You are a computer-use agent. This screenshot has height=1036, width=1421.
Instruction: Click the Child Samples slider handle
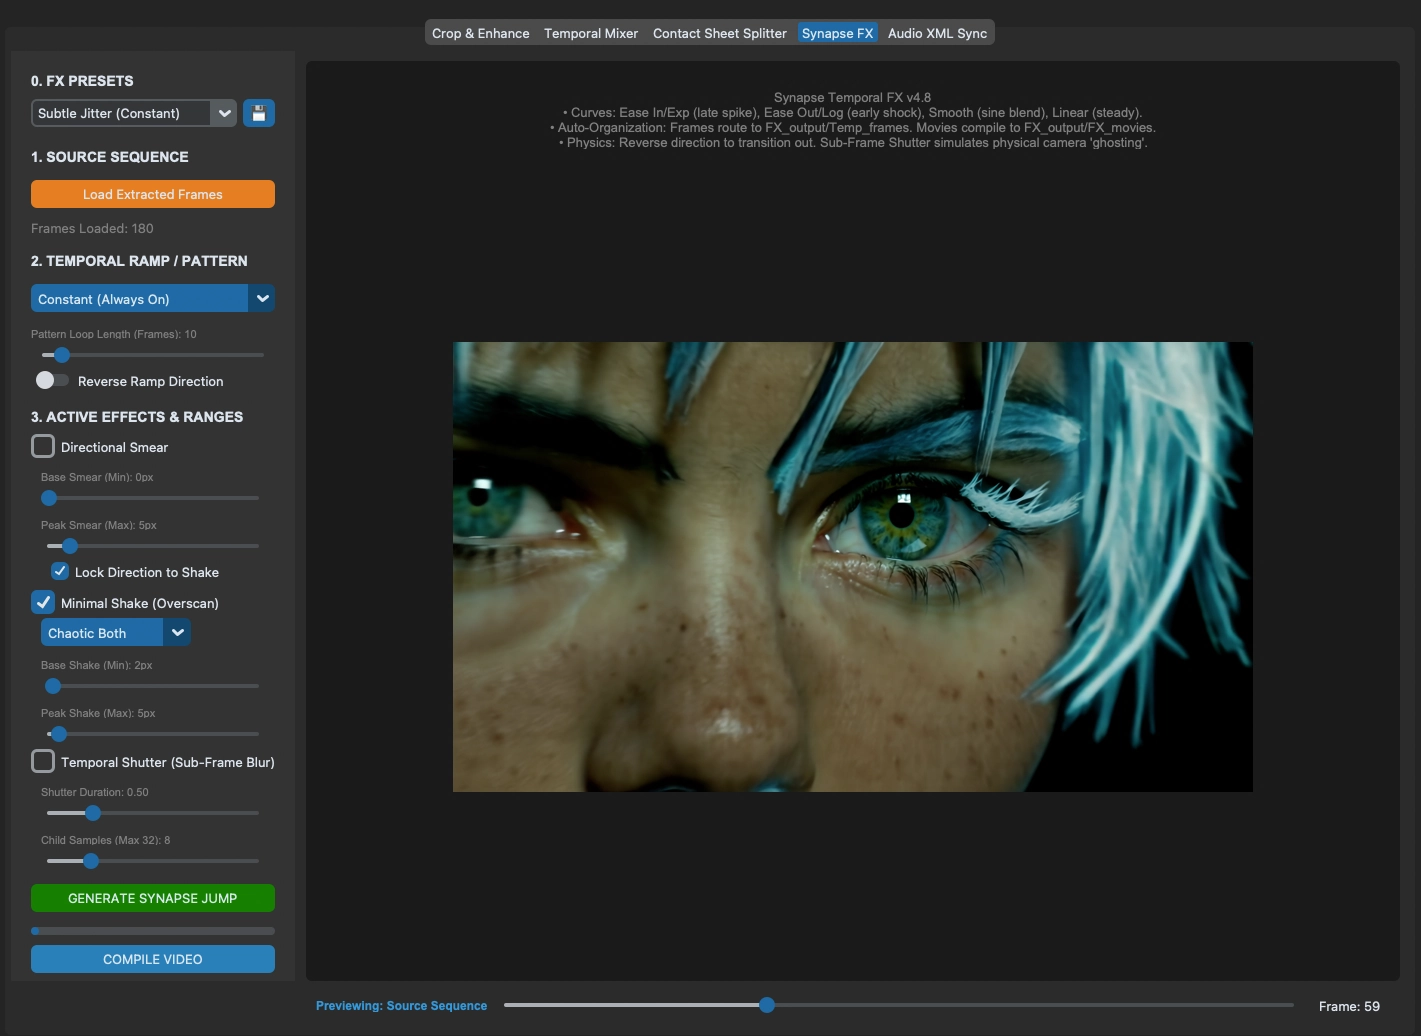91,861
